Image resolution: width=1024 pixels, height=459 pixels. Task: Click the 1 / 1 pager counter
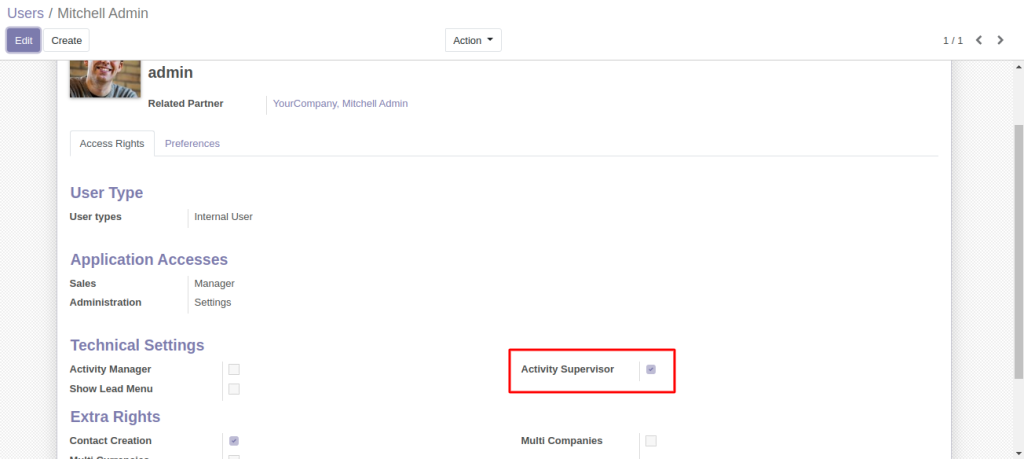click(953, 40)
